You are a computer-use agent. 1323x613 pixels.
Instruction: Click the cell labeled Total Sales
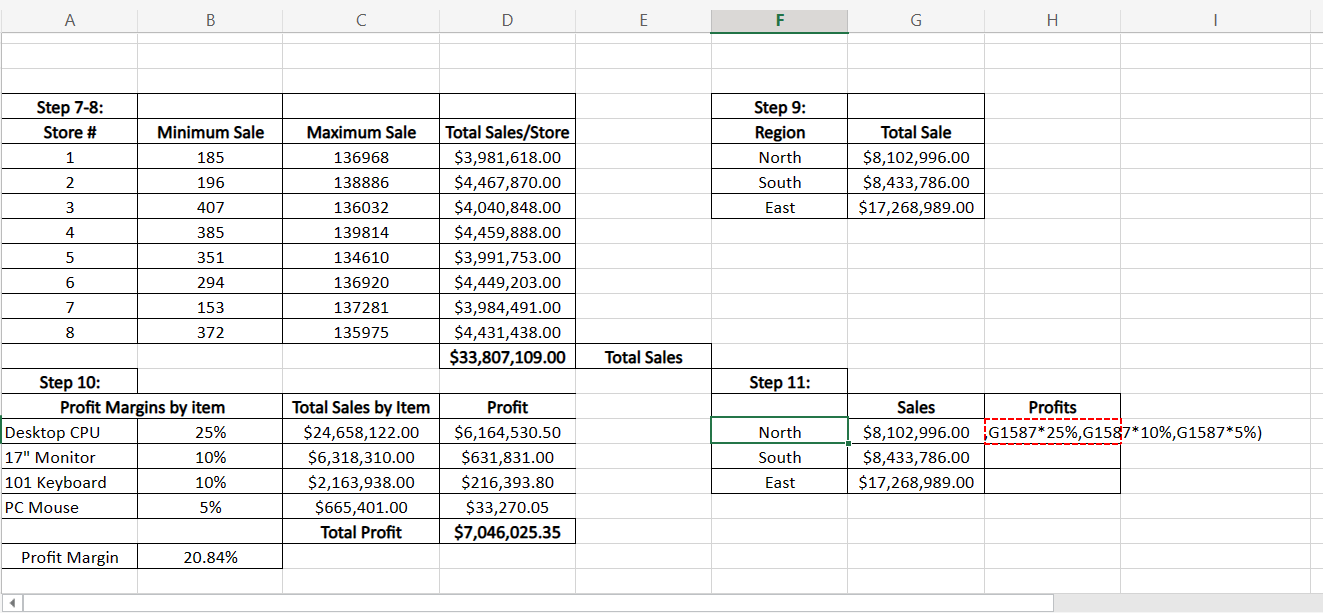click(643, 356)
